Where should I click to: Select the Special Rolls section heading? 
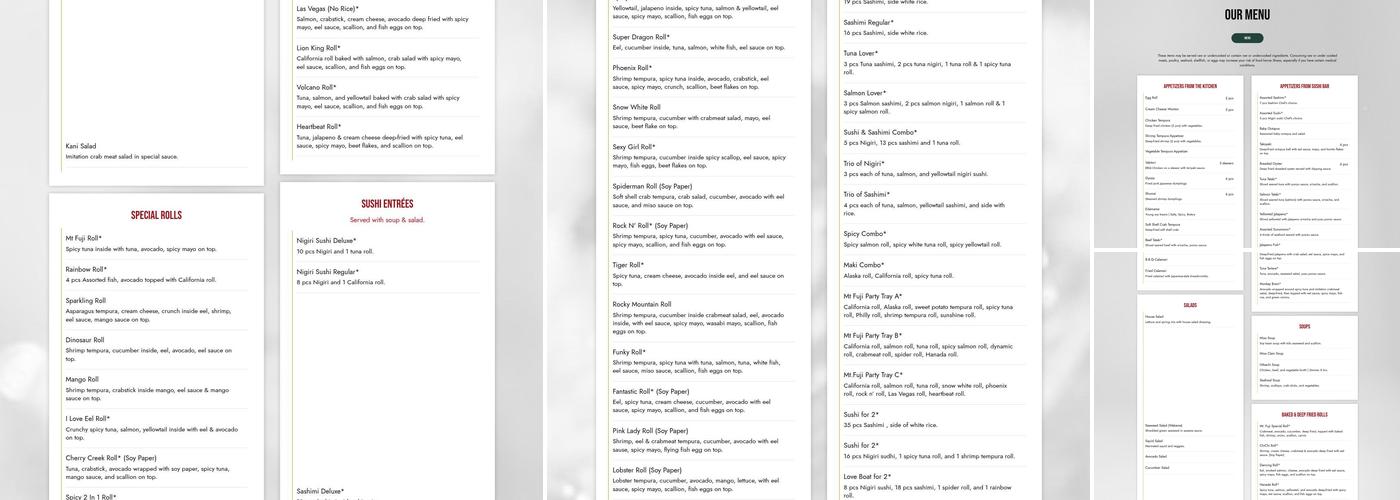(x=156, y=215)
